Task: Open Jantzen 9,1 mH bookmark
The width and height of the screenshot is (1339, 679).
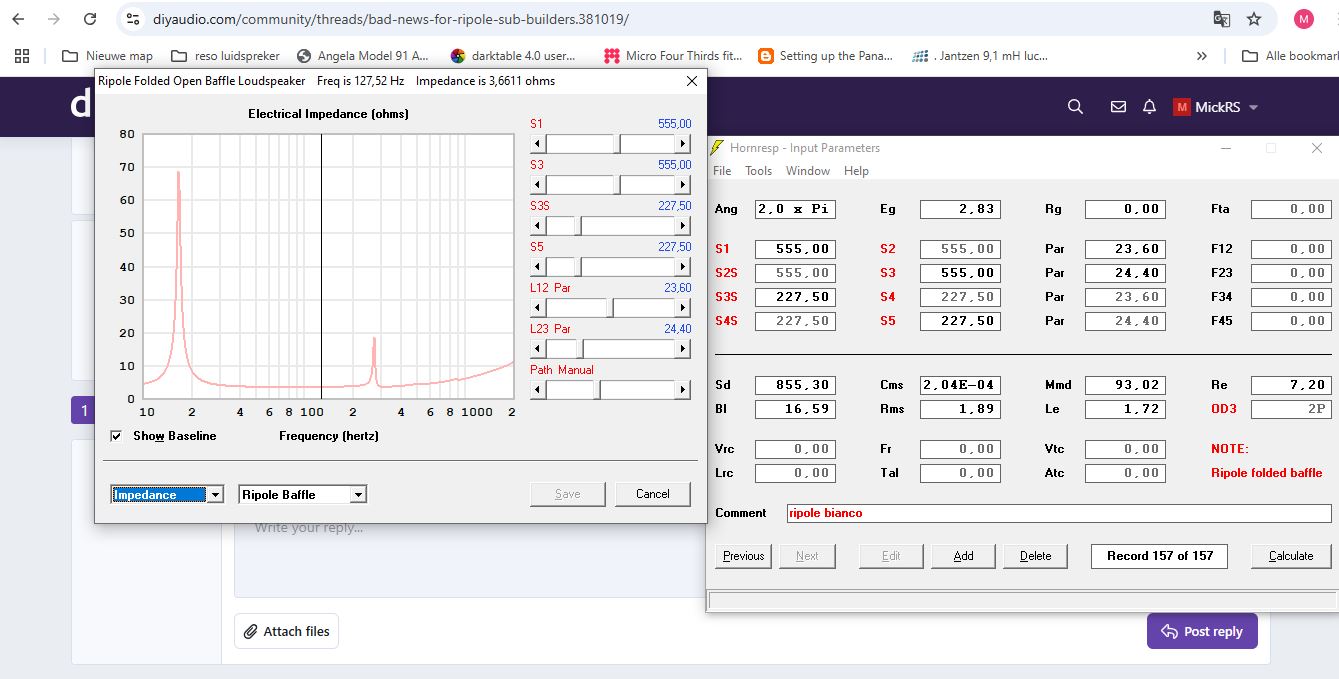Action: (x=980, y=56)
